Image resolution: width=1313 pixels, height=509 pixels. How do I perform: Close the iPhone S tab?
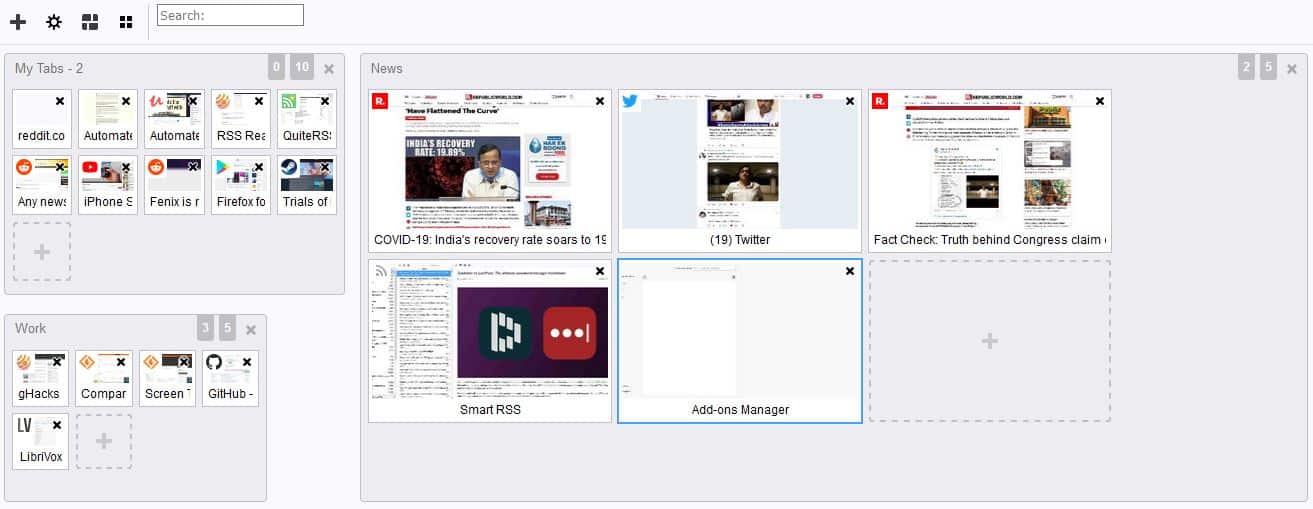[126, 167]
